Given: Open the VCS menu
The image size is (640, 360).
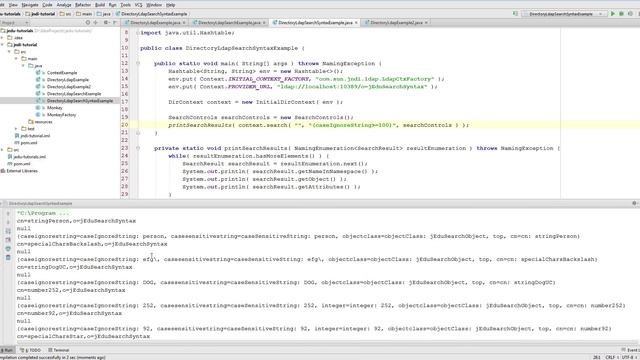Looking at the screenshot, I should [138, 5].
